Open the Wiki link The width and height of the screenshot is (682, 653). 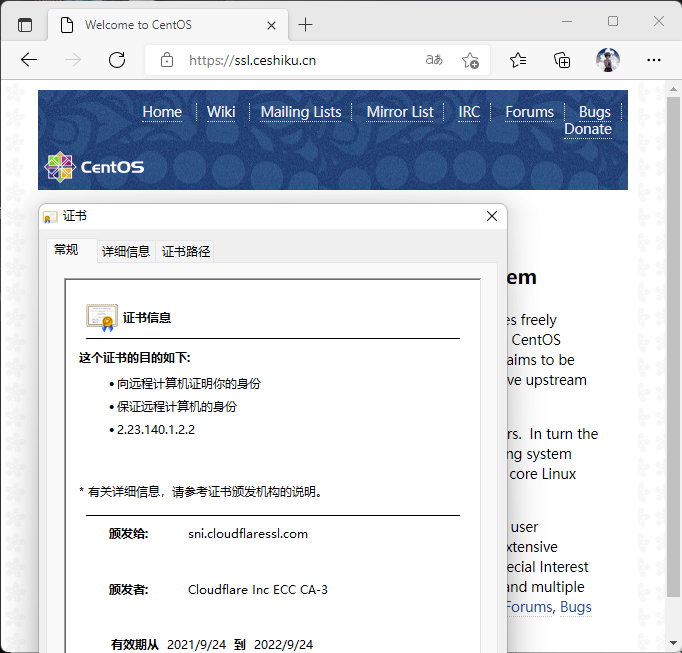(x=221, y=112)
